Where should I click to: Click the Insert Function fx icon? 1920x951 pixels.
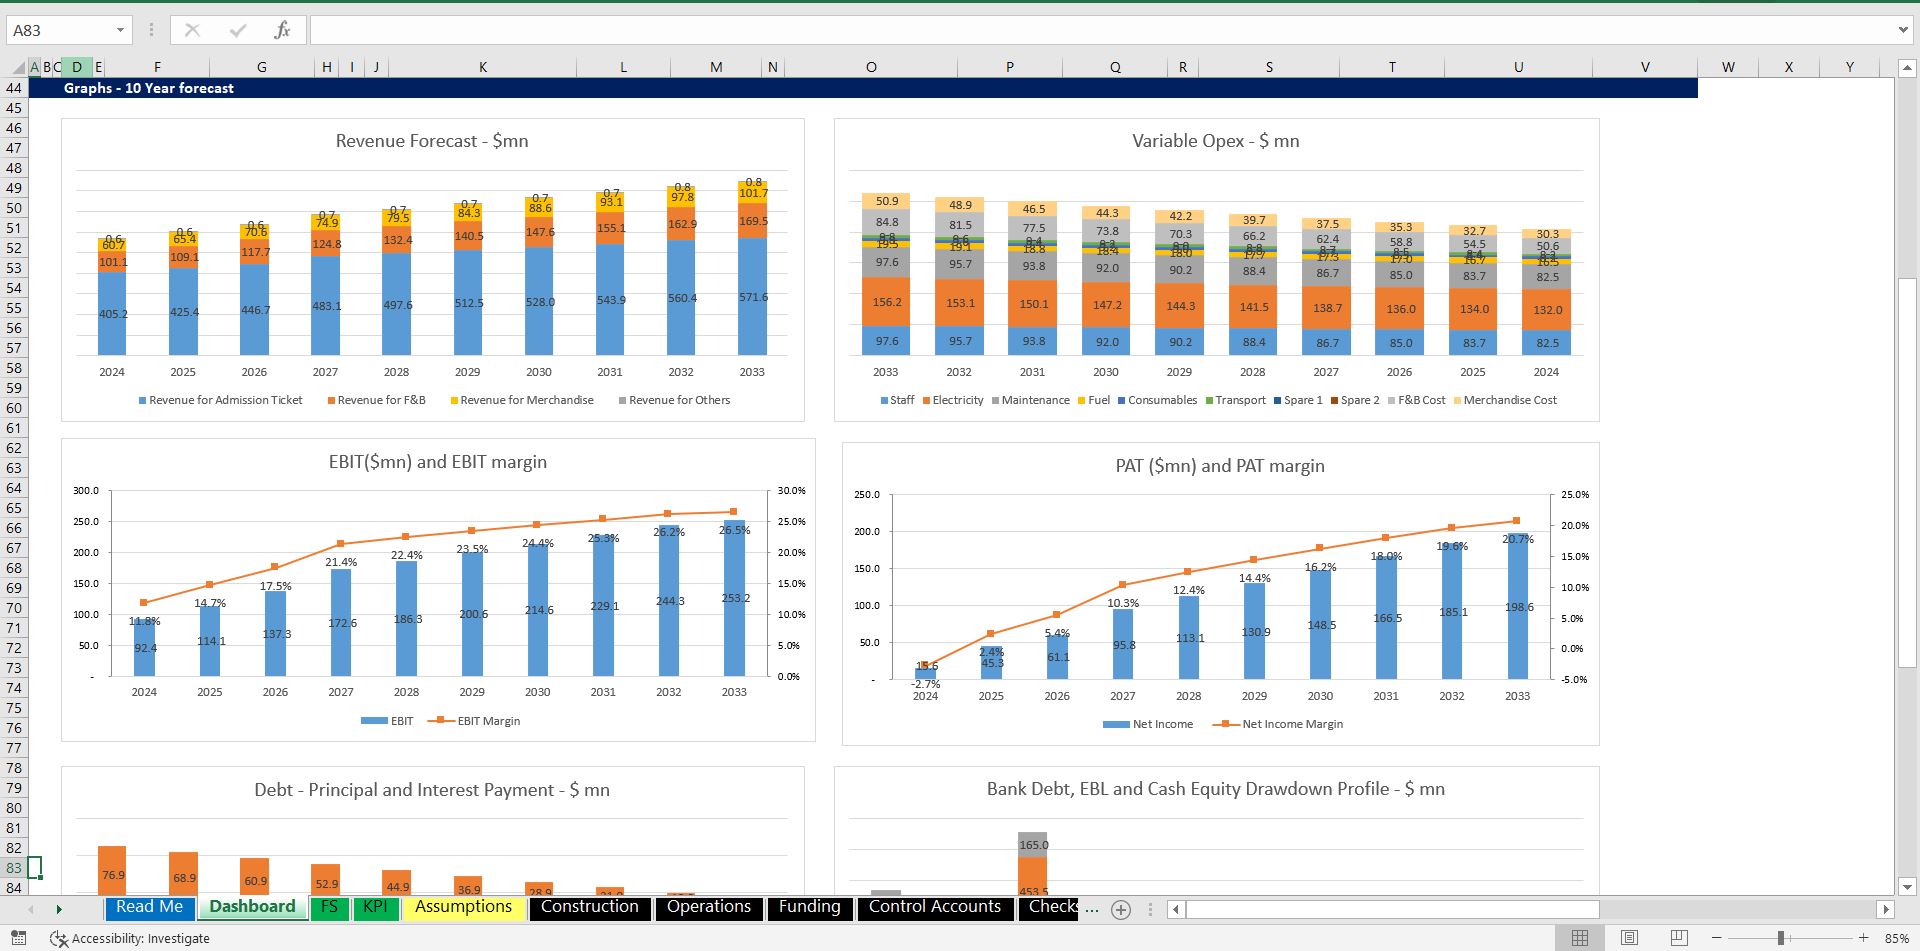pos(282,30)
